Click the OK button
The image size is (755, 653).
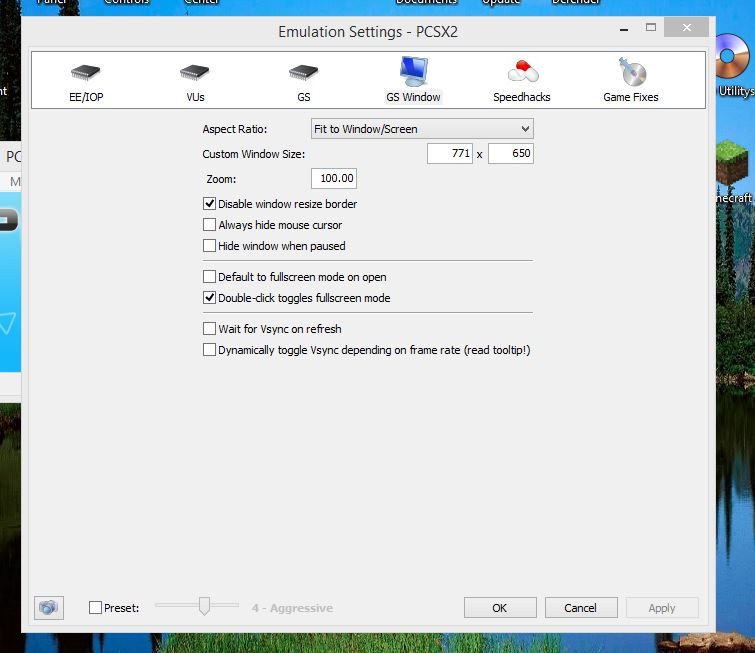click(500, 608)
